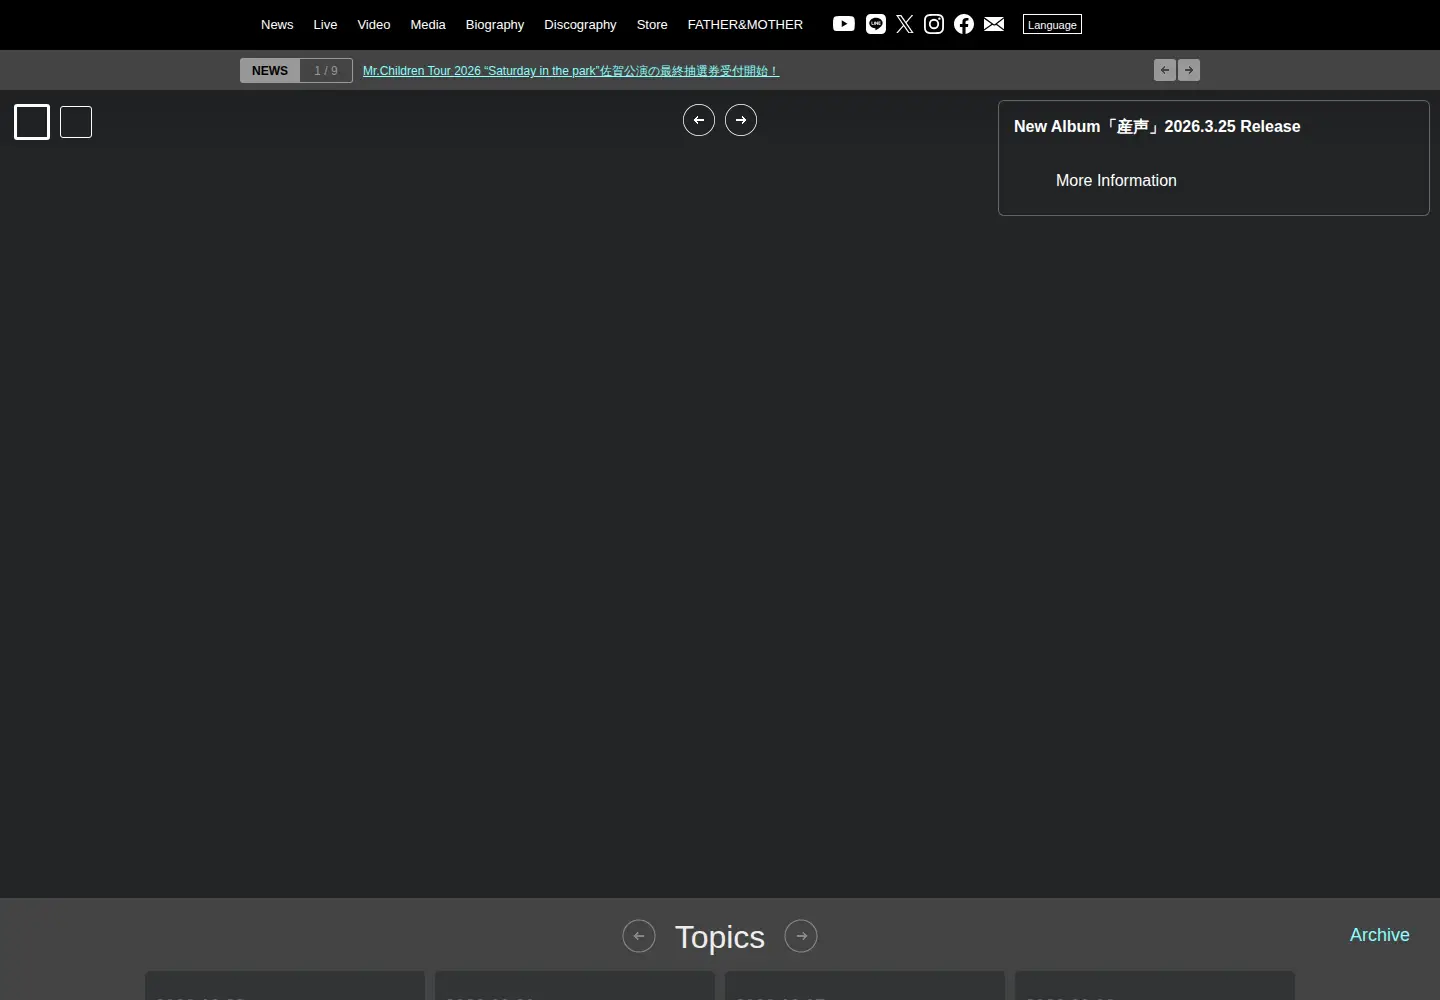Click the next Topics arrow

click(x=801, y=936)
